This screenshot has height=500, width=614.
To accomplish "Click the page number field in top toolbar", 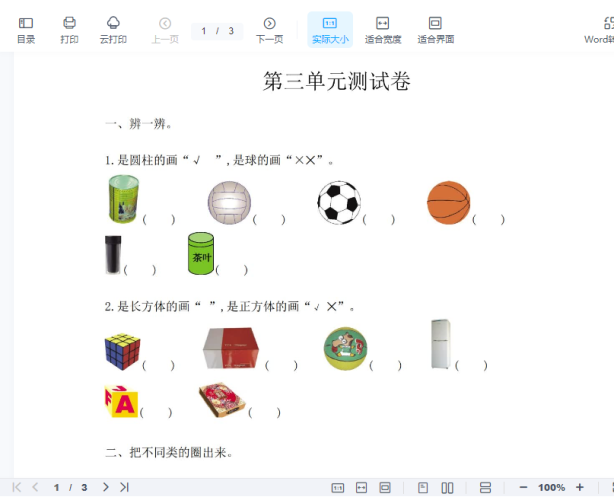I will [x=217, y=31].
